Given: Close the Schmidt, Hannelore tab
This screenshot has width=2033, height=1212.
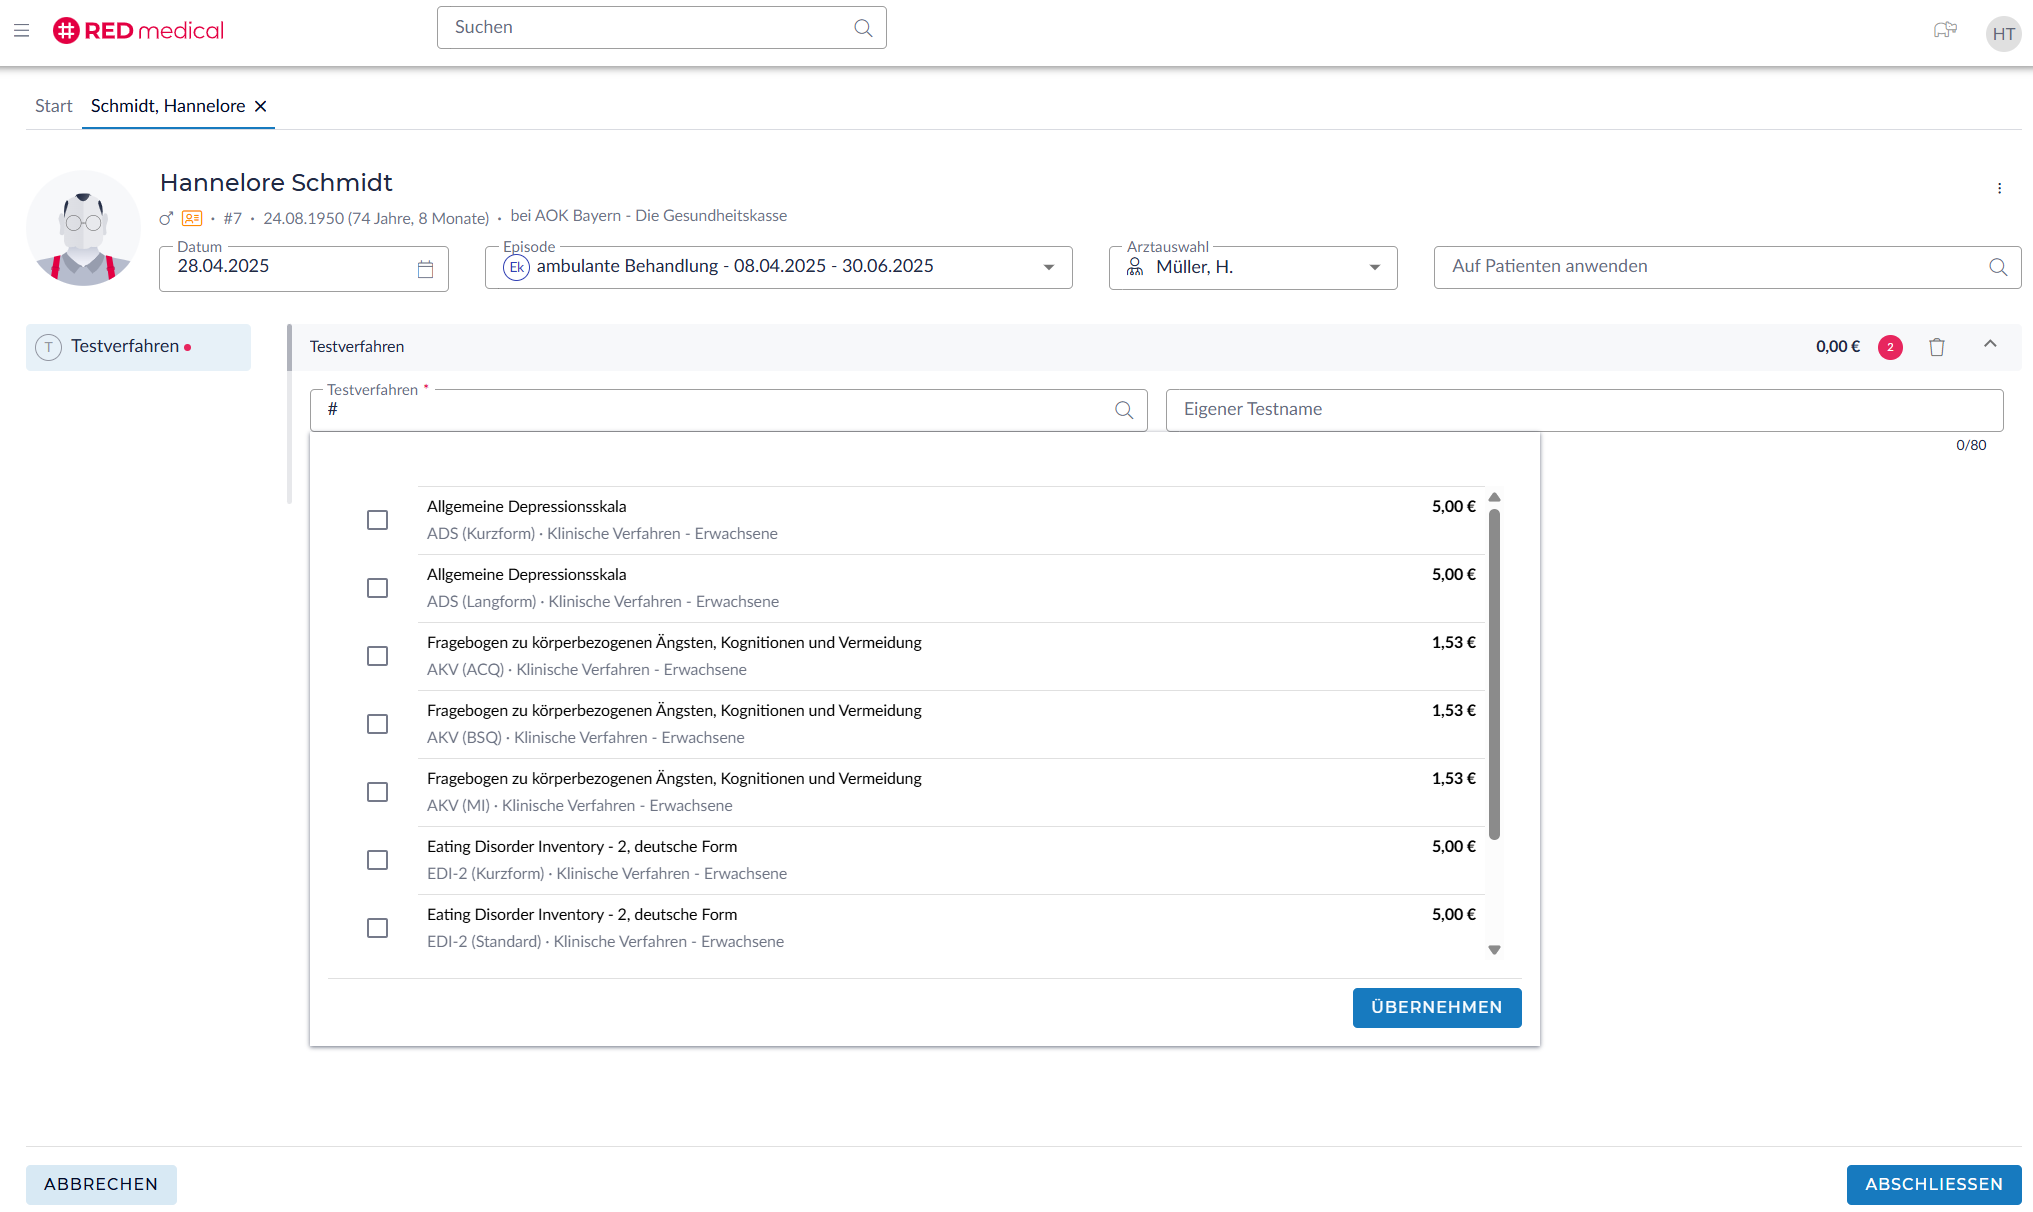Looking at the screenshot, I should [x=261, y=106].
